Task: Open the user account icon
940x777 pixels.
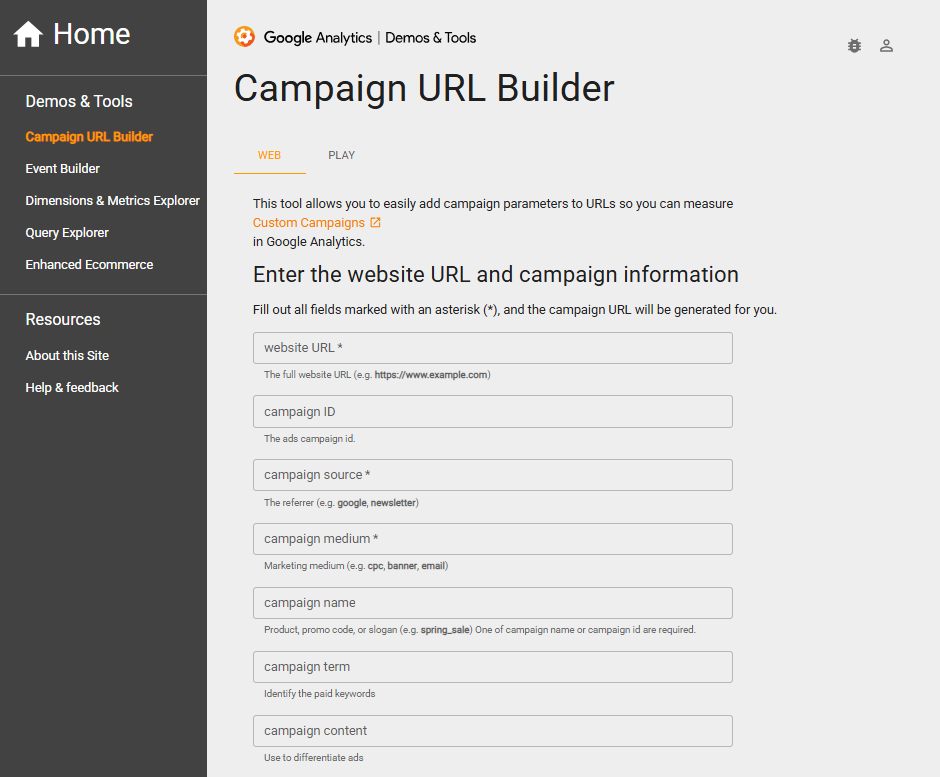Action: click(886, 46)
